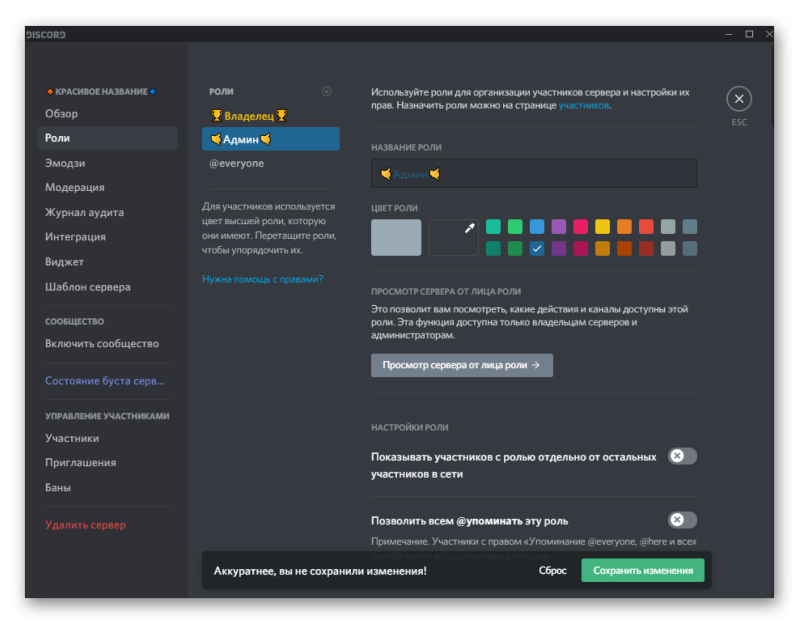Select the large default gray color swatch
800x624 pixels.
396,237
